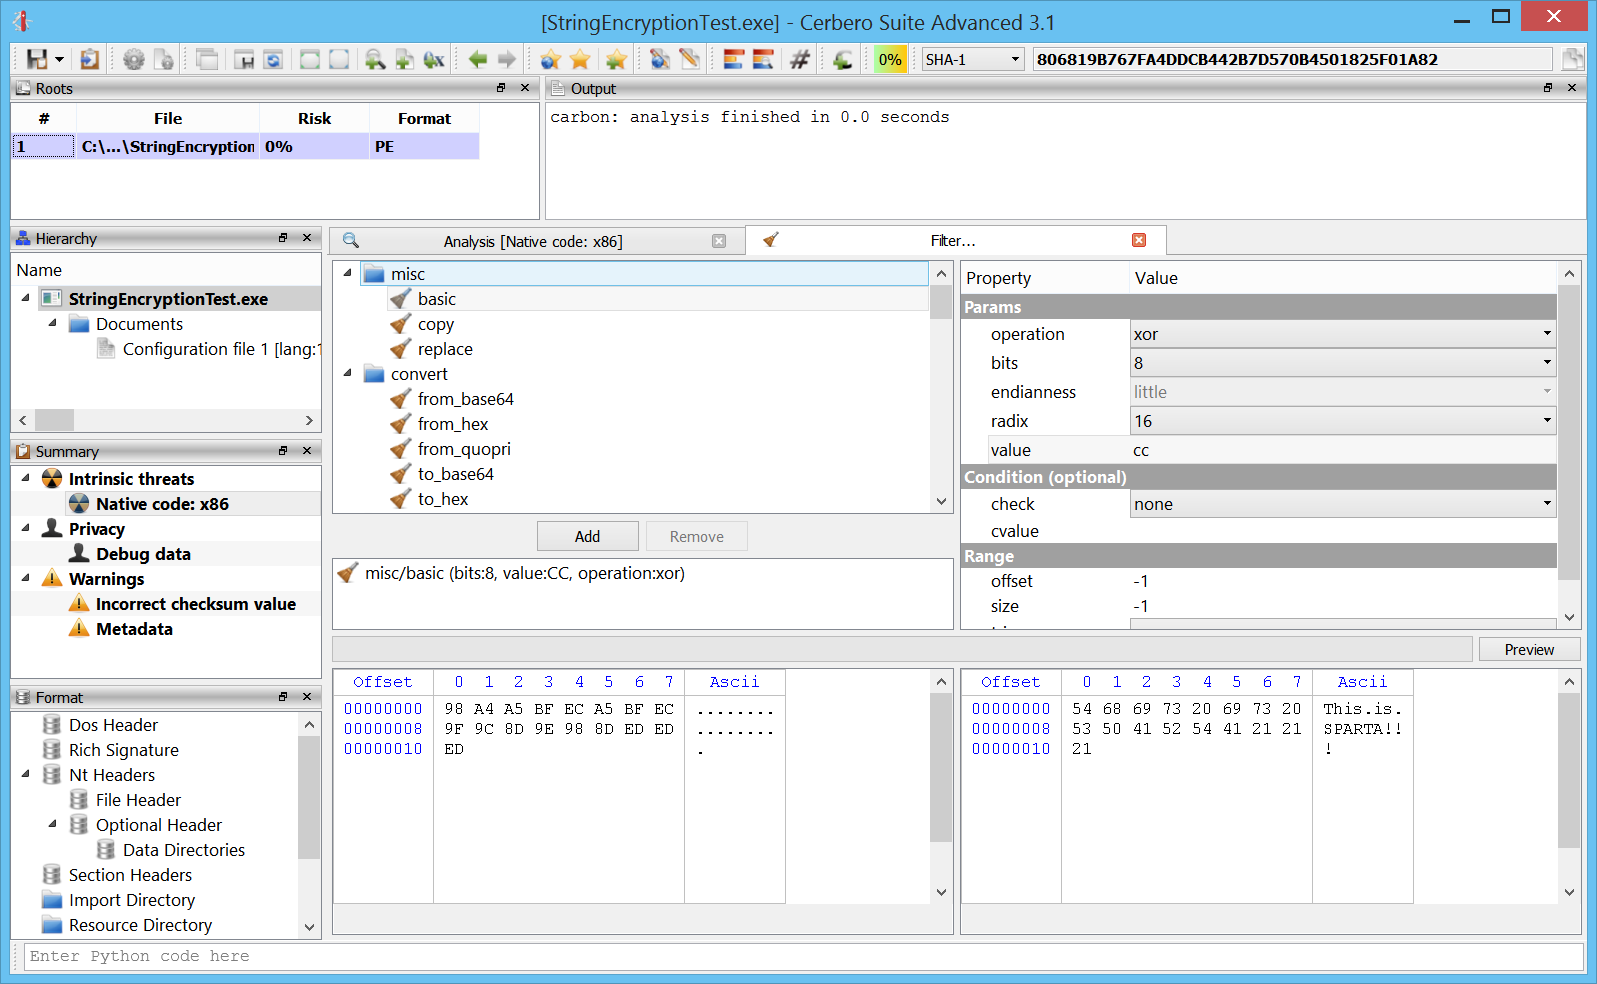The height and width of the screenshot is (984, 1597).
Task: Click the hash symbol toolbar icon
Action: point(799,59)
